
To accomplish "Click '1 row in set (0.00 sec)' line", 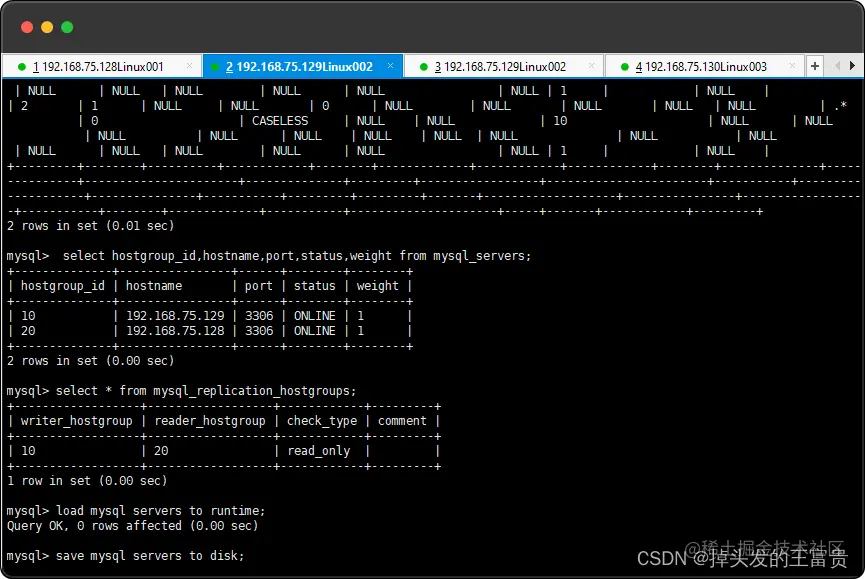I will click(87, 481).
